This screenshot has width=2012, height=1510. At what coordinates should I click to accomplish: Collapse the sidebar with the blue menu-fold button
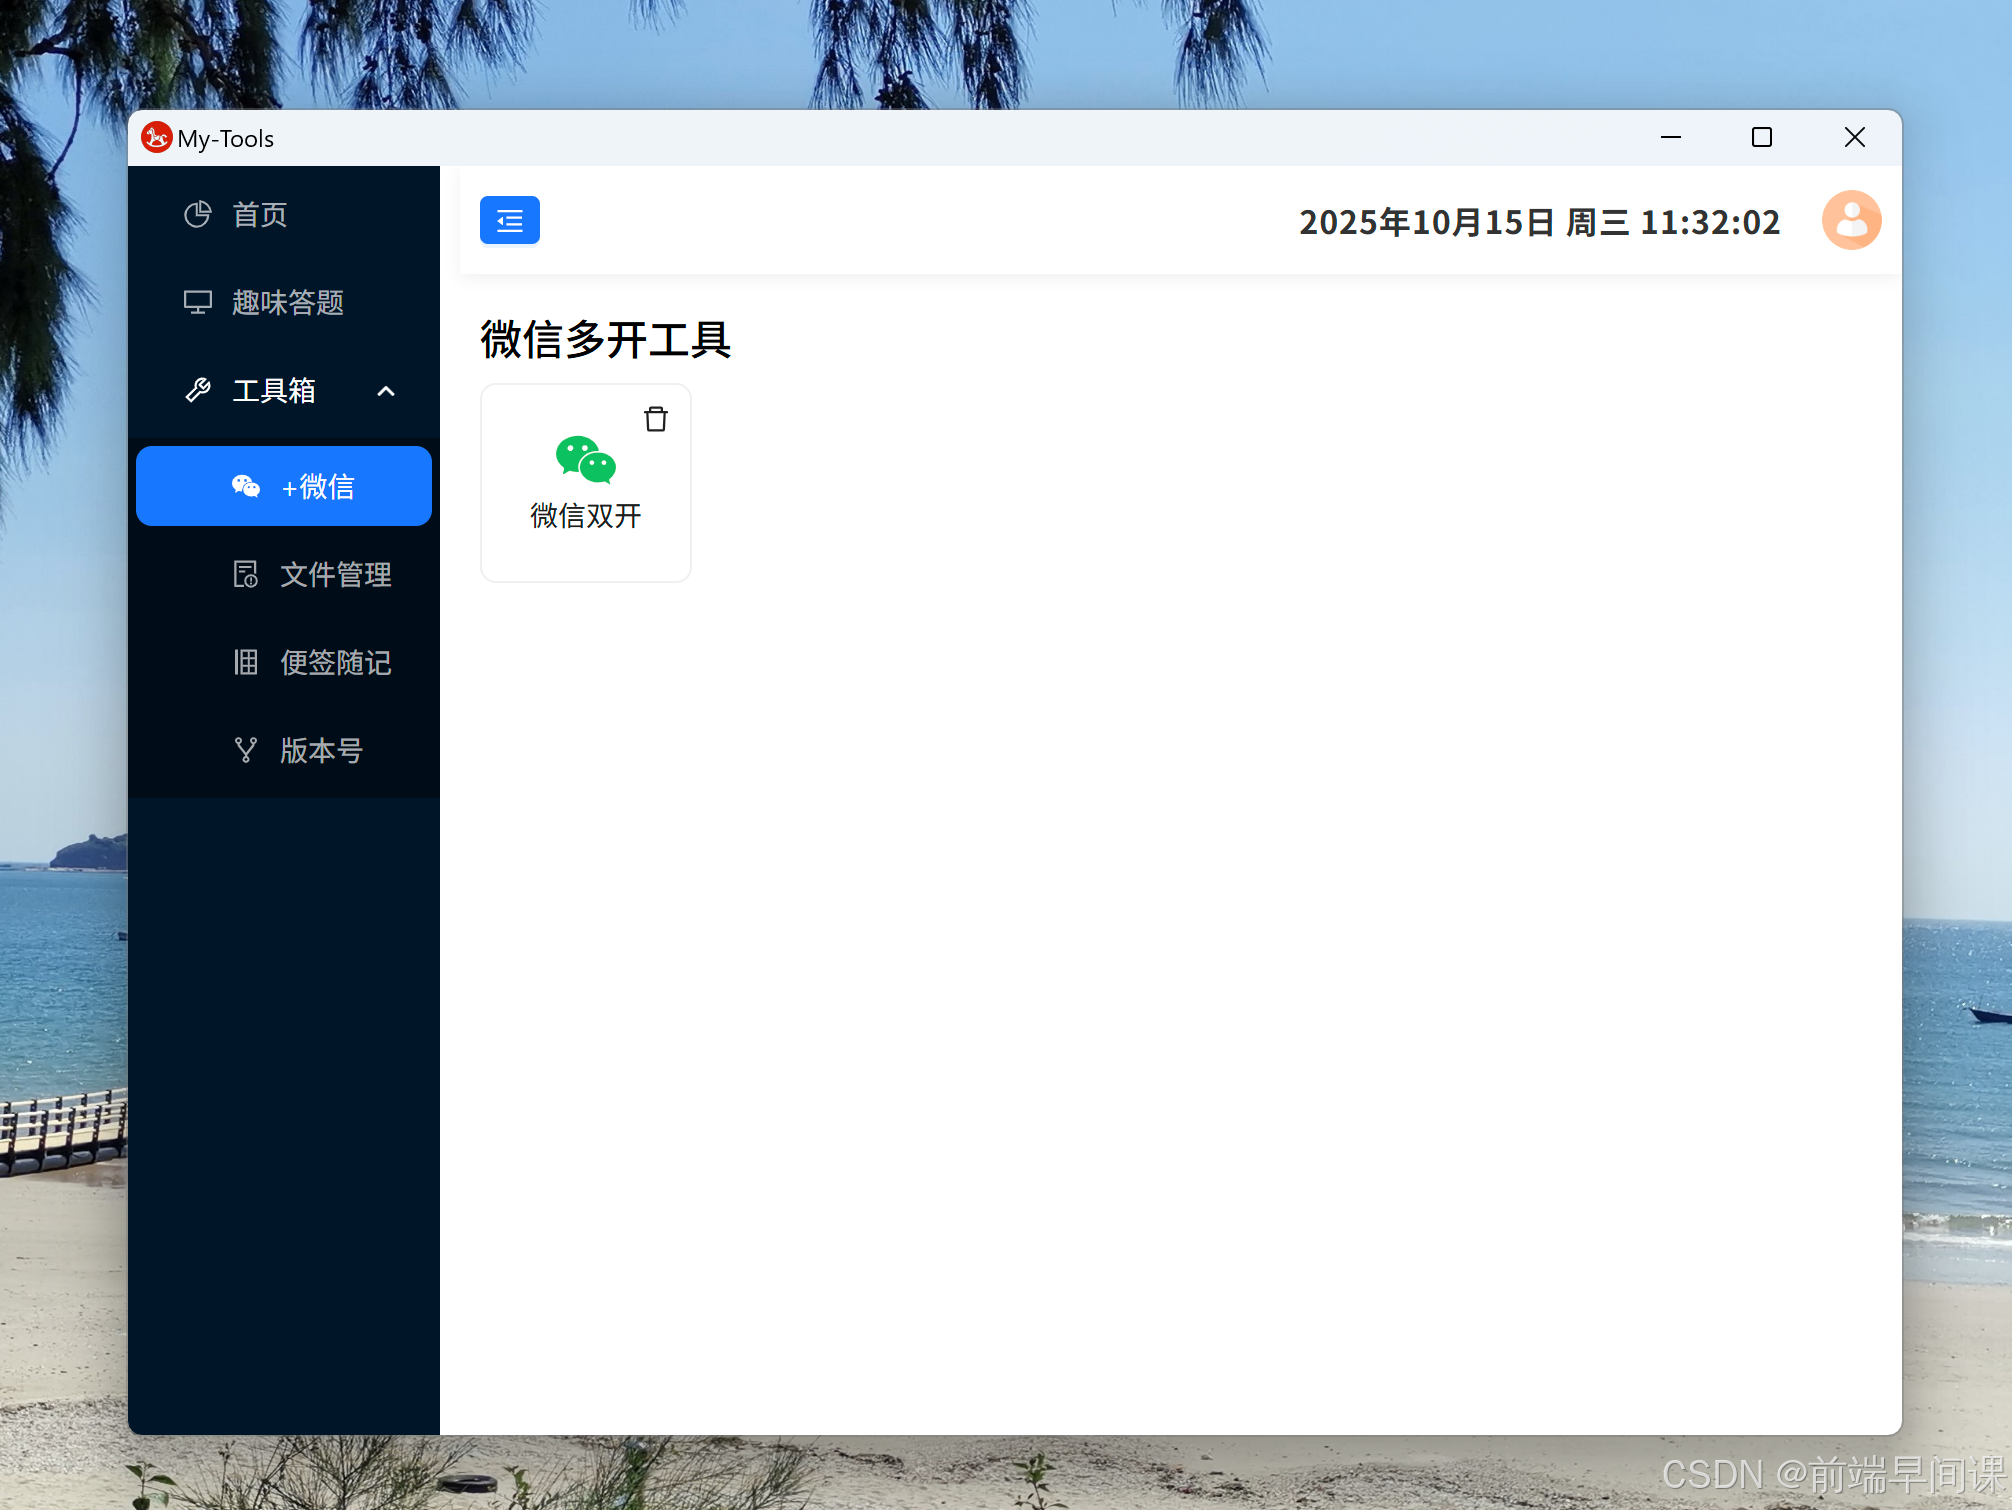click(x=509, y=220)
